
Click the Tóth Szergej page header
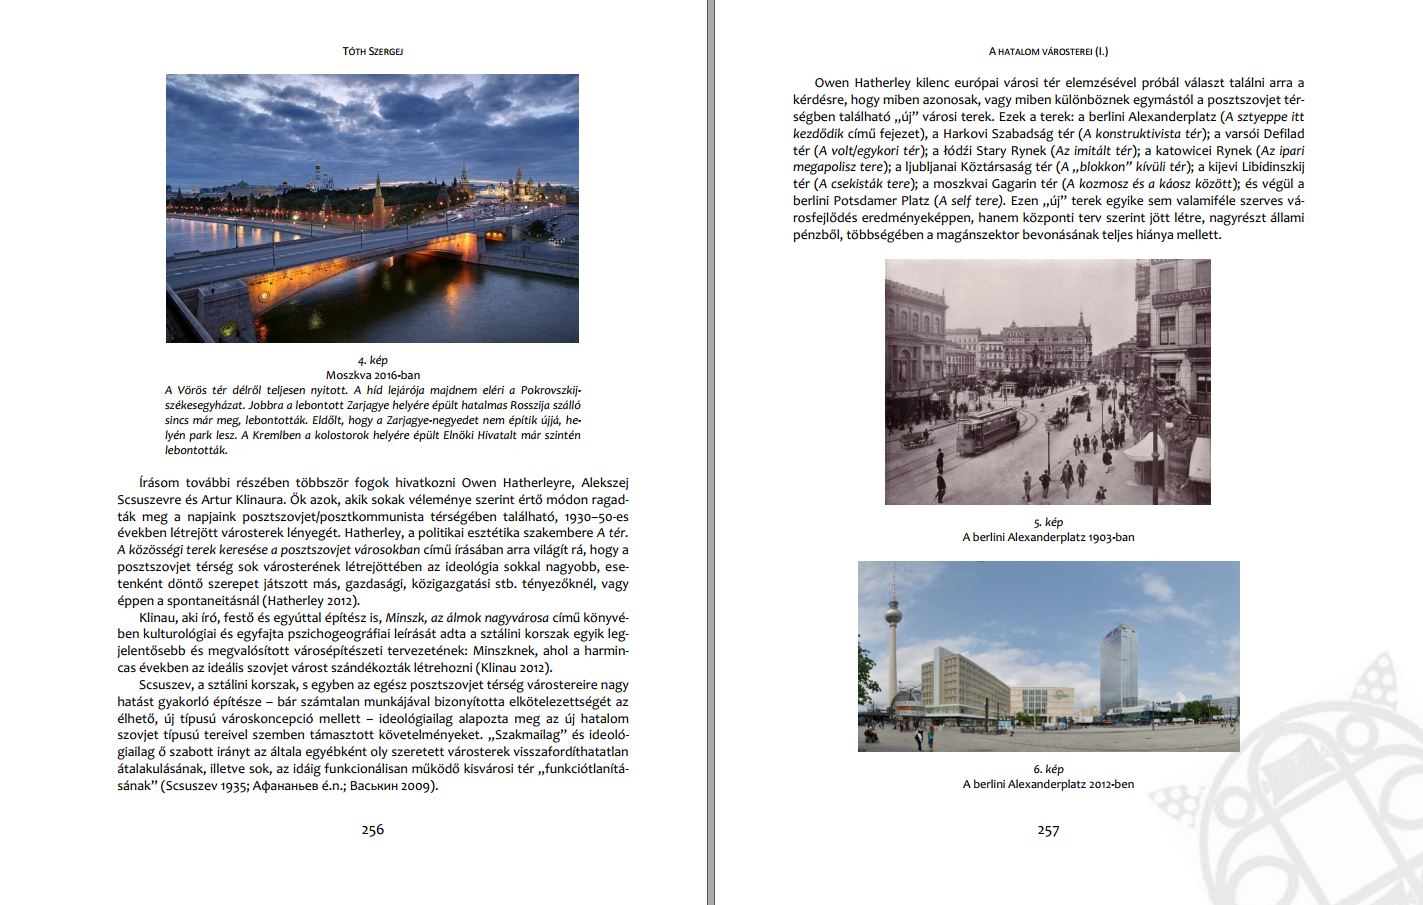(x=372, y=51)
